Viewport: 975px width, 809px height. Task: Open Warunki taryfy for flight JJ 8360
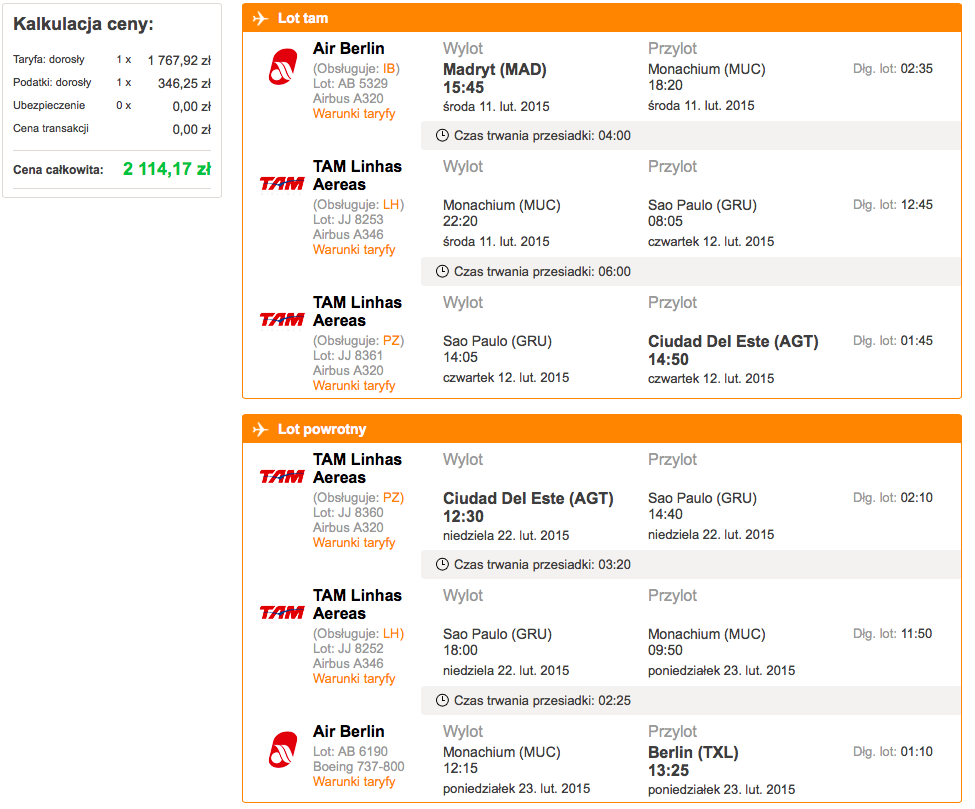point(354,543)
